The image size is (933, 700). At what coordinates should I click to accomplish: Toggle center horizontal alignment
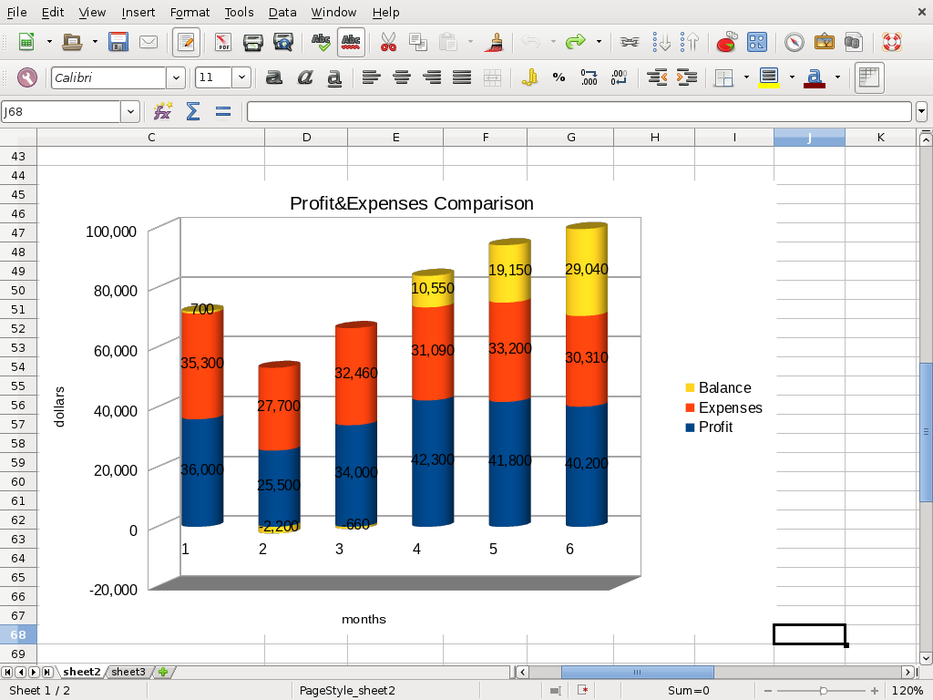click(402, 77)
